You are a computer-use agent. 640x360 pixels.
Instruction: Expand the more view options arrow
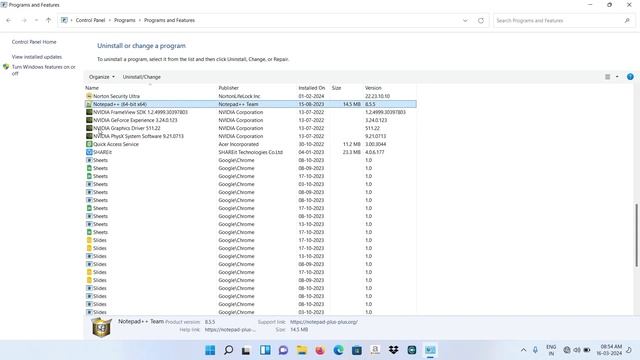pyautogui.click(x=617, y=77)
